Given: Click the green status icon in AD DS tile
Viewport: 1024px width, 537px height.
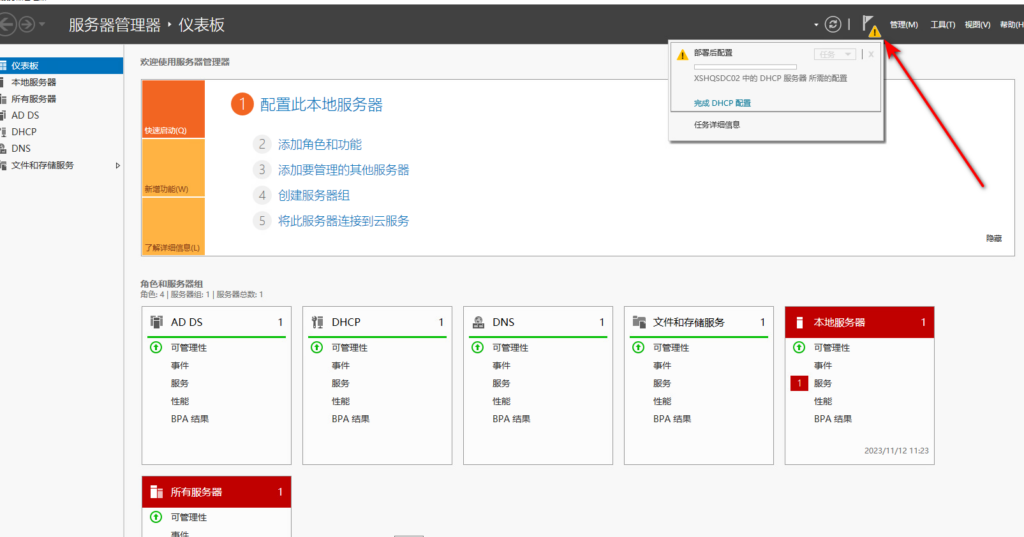Looking at the screenshot, I should tap(156, 348).
